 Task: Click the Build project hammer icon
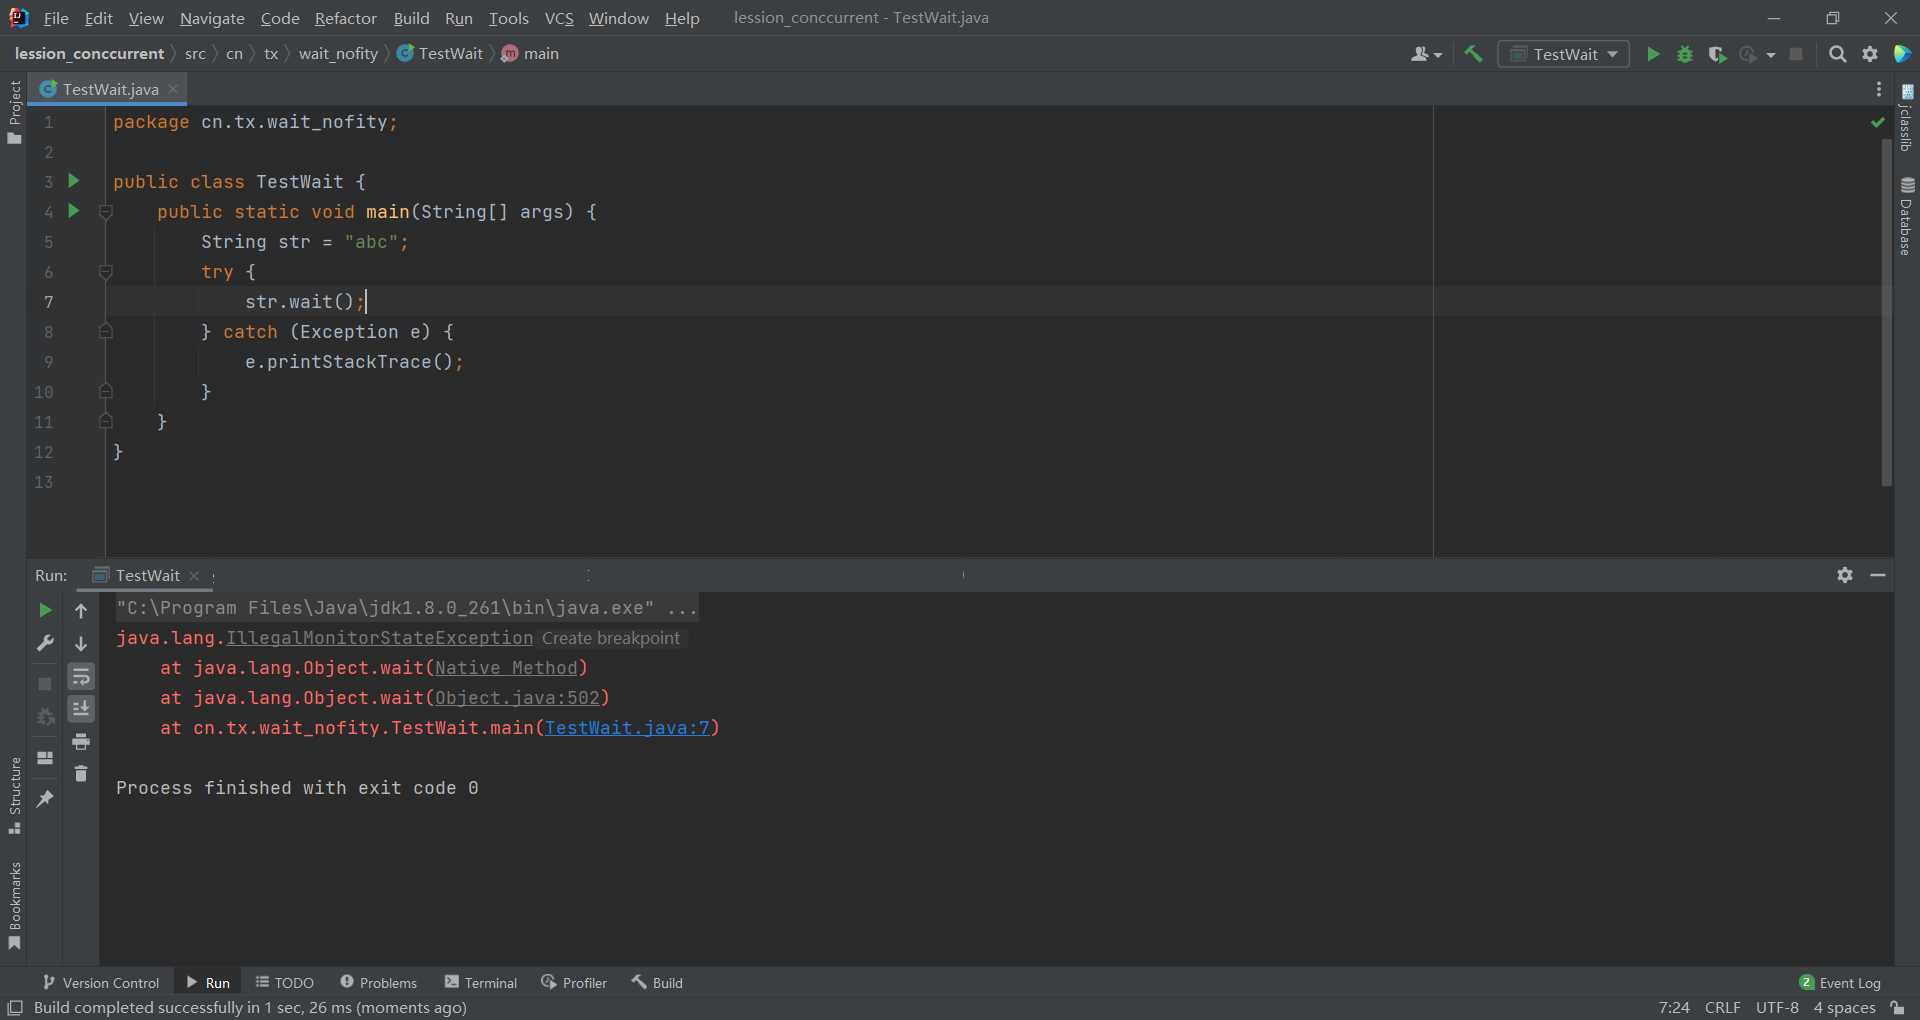(x=1473, y=54)
